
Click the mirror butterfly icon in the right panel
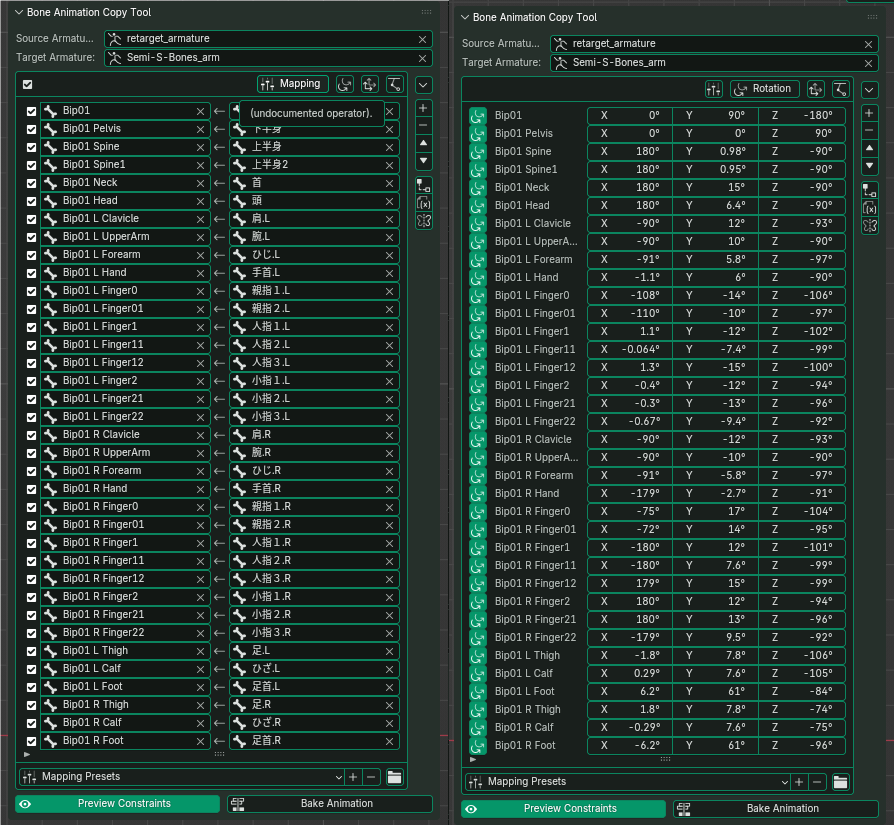click(870, 226)
